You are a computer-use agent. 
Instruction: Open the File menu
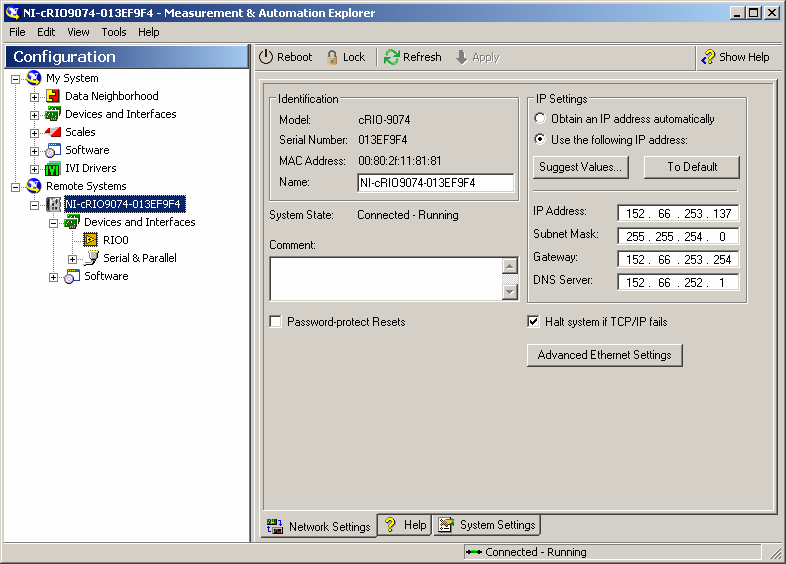pos(17,32)
